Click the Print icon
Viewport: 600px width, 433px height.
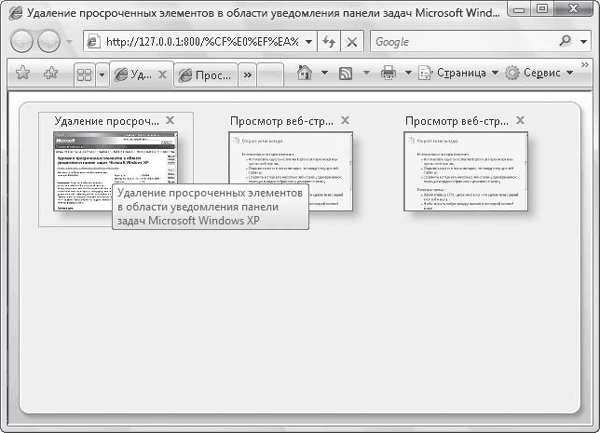[x=388, y=73]
